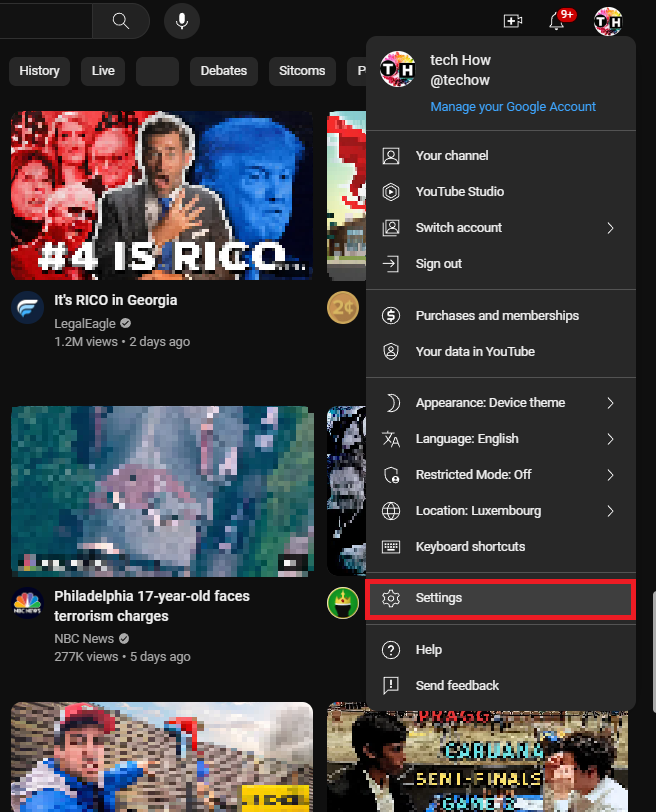Click the moon Appearance icon
Viewport: 656px width, 812px height.
[392, 403]
